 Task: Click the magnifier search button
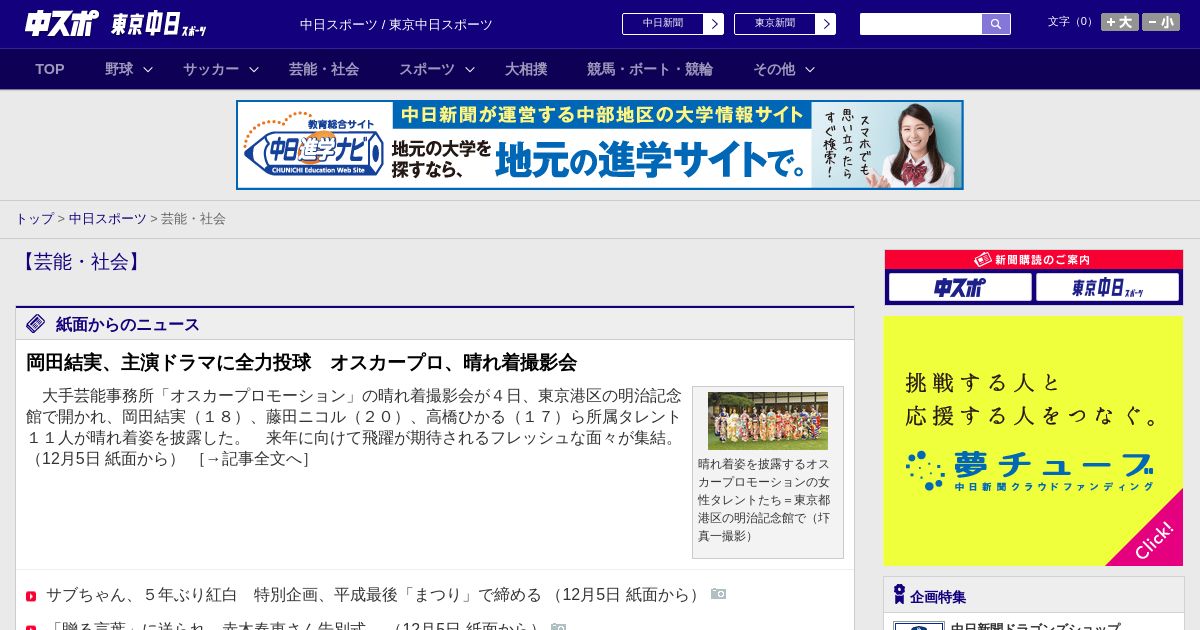click(996, 24)
